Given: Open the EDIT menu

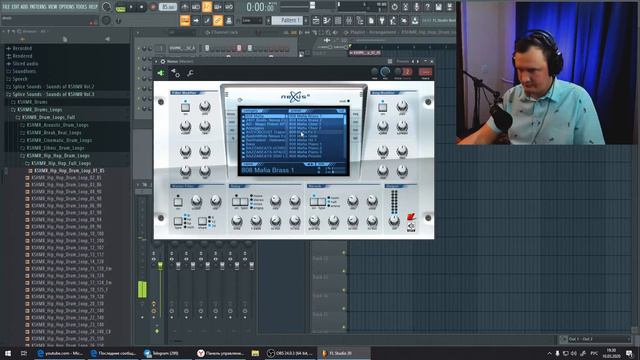Looking at the screenshot, I should click(x=16, y=7).
